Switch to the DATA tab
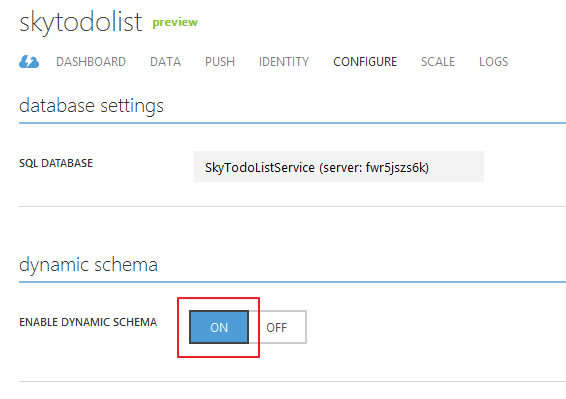Screen dimensions: 566x399 click(165, 62)
